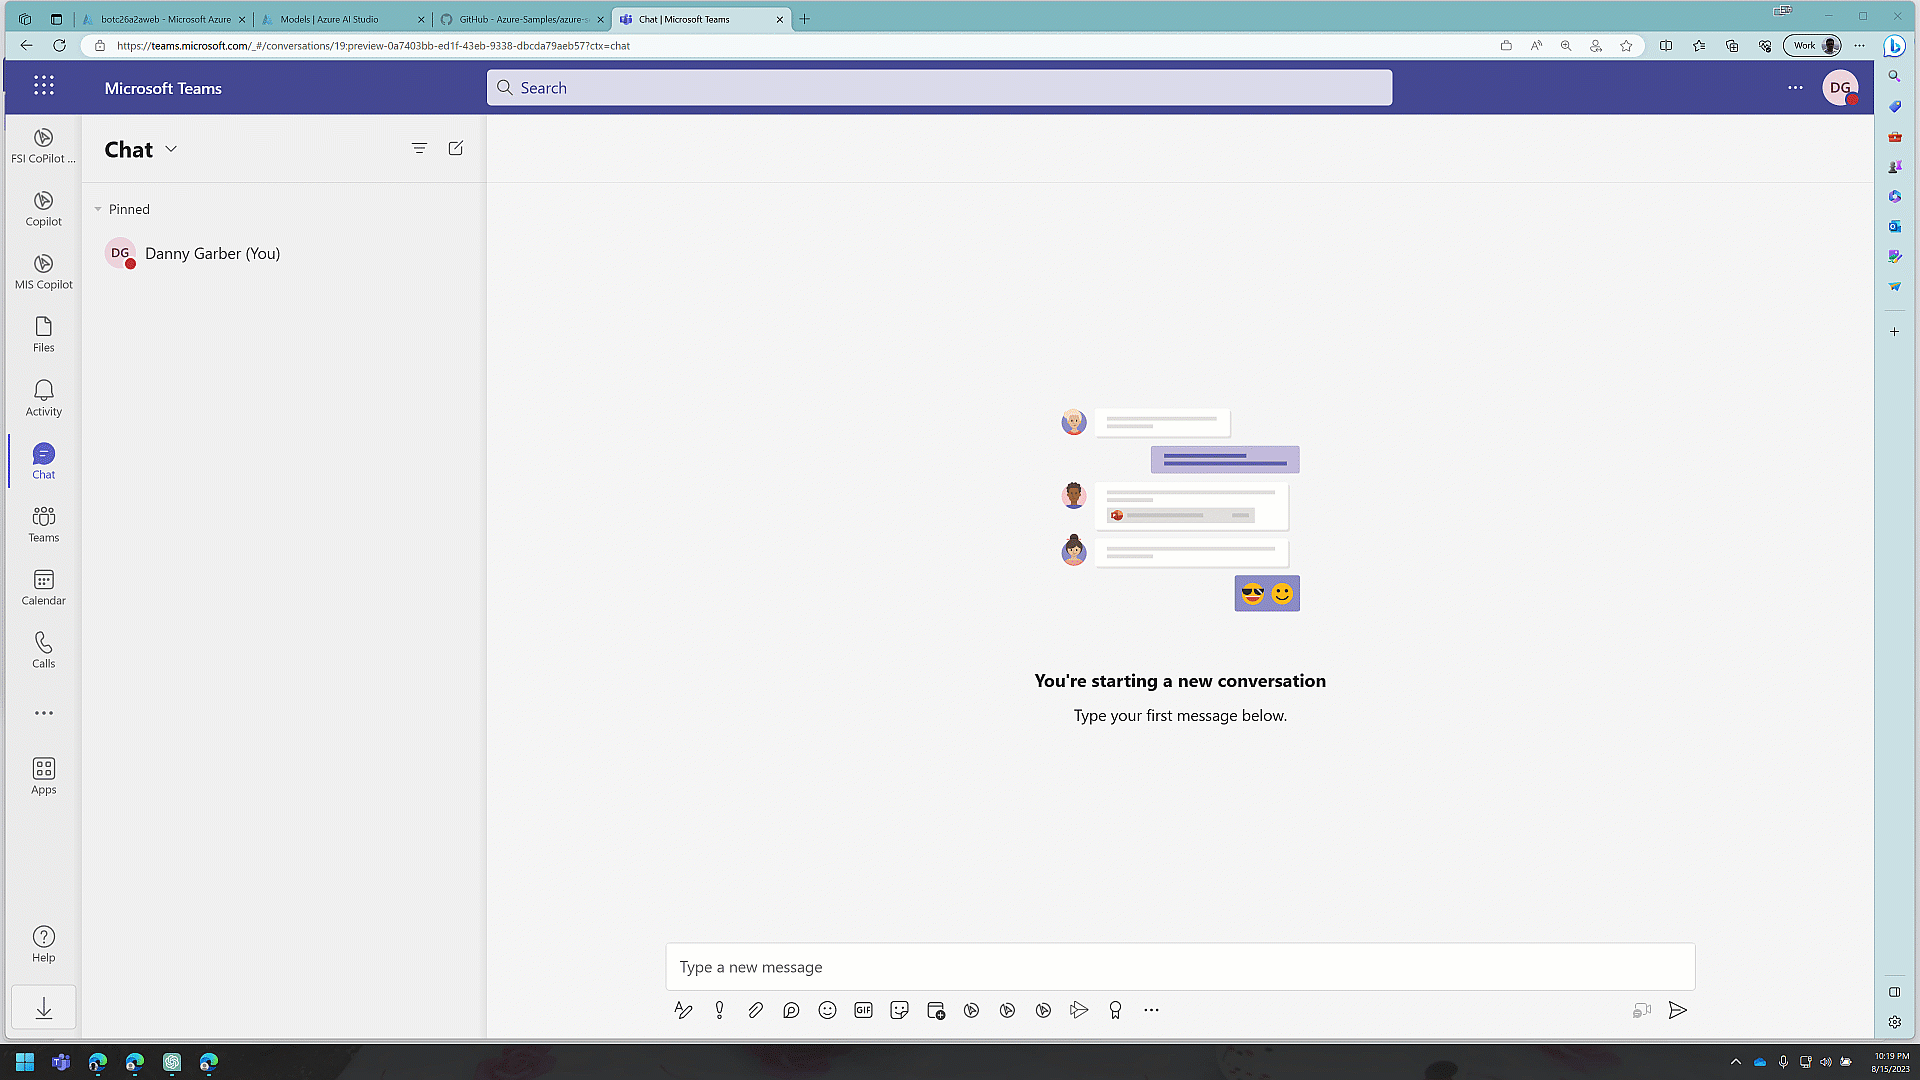
Task: Click the compose new chat icon
Action: click(455, 146)
